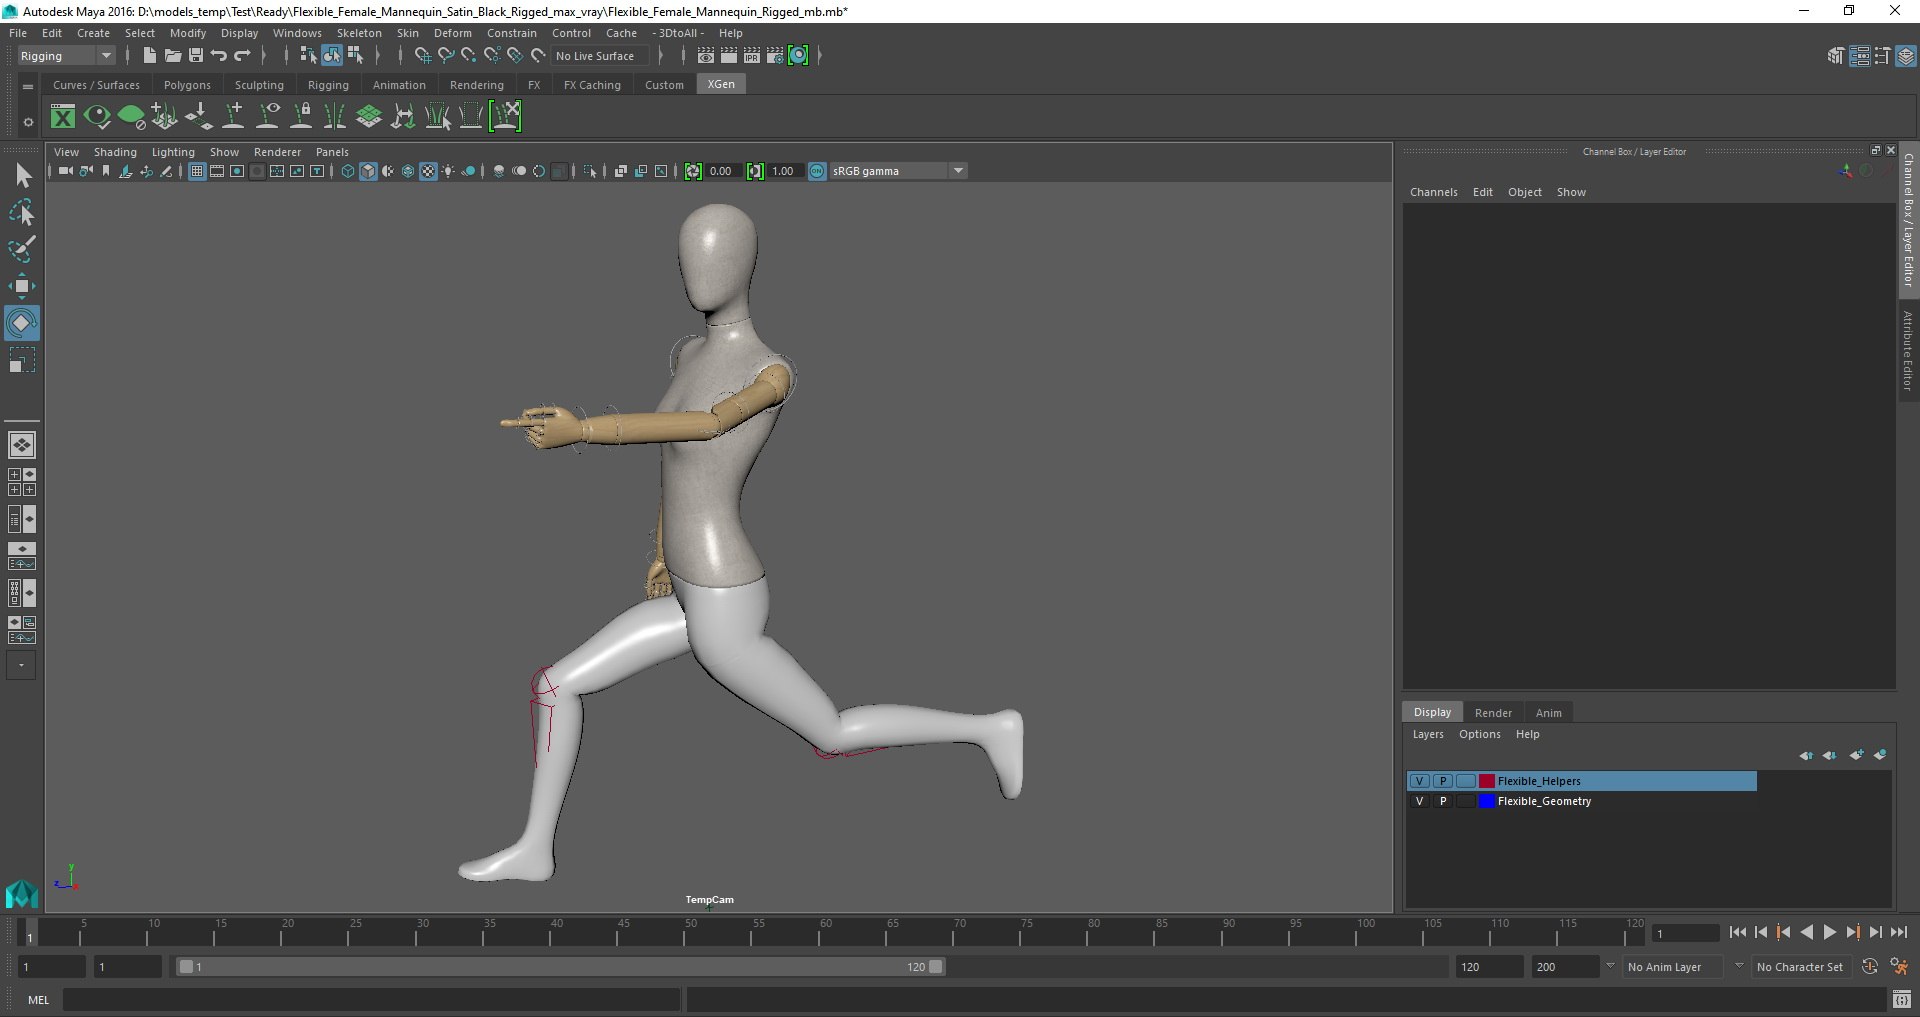Open the Rigging menu set dropdown
1920x1017 pixels.
[66, 56]
